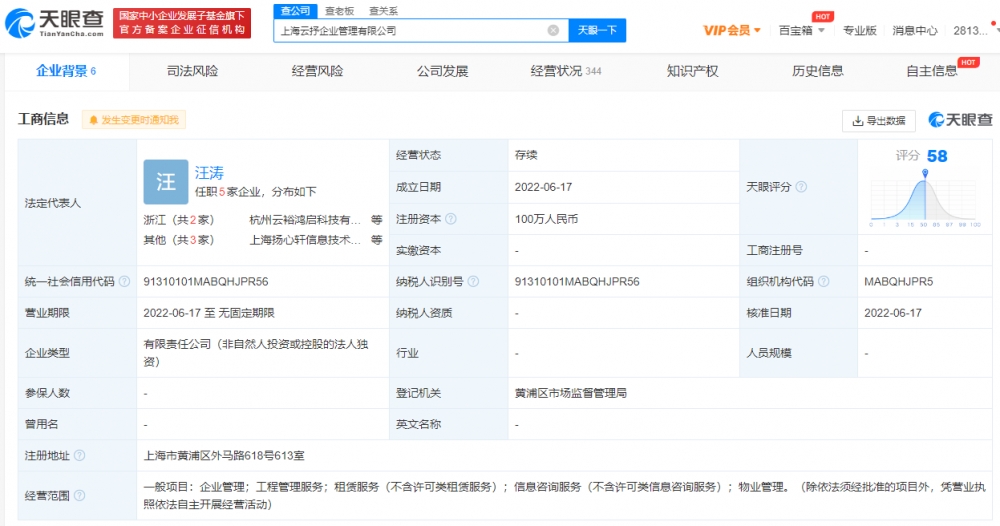Open the 司法风险 tab
This screenshot has width=1000, height=526.
coord(192,71)
